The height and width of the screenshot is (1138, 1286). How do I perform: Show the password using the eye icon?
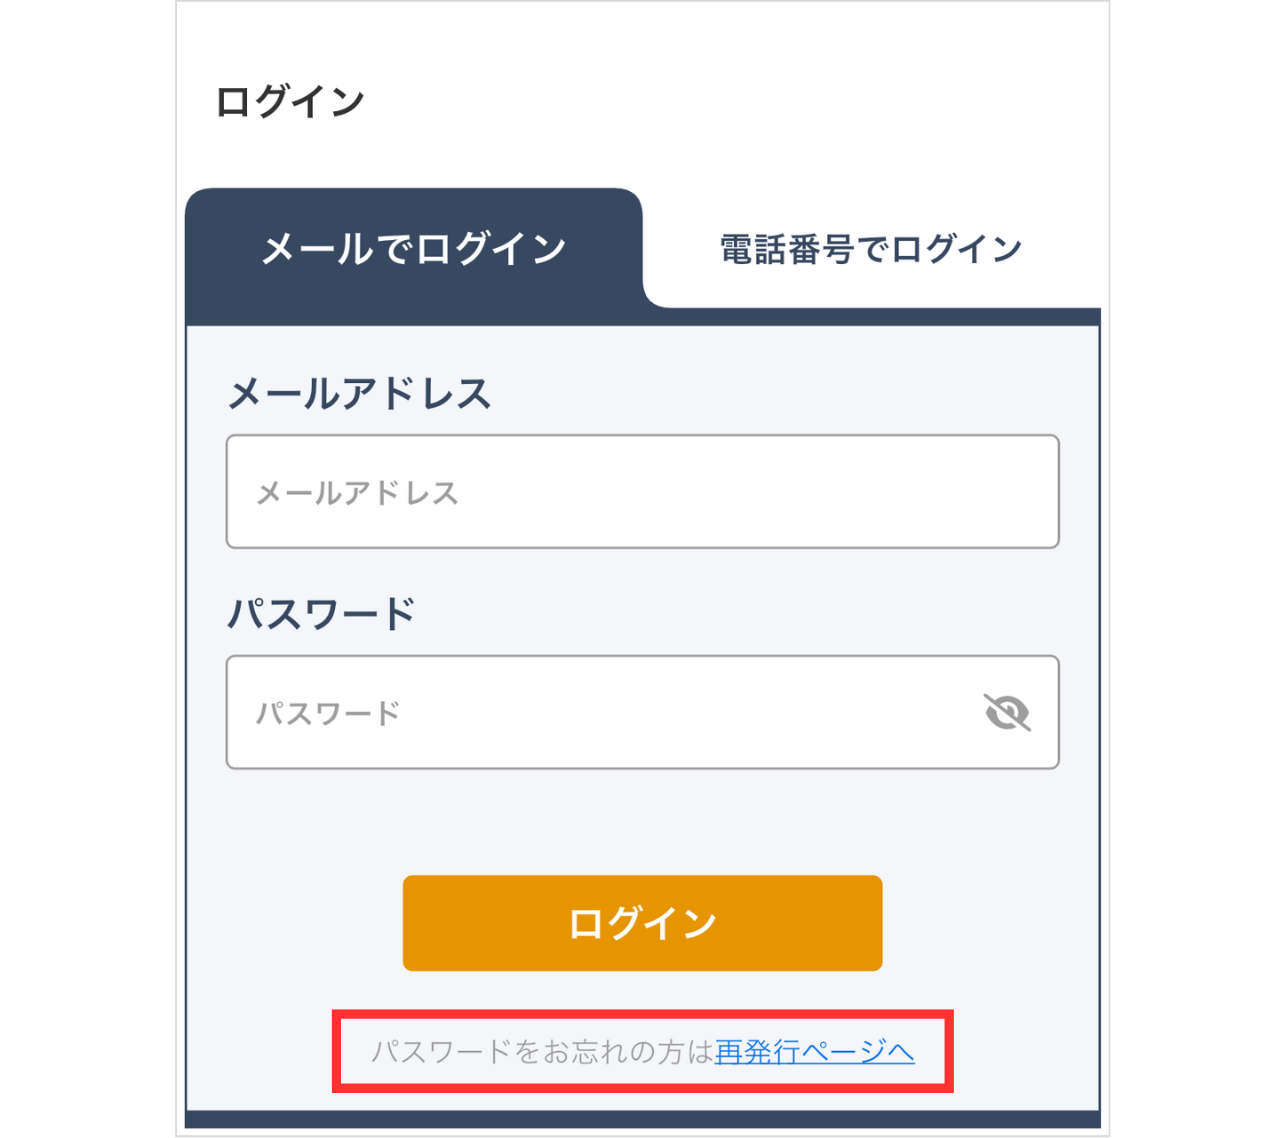tap(1006, 713)
